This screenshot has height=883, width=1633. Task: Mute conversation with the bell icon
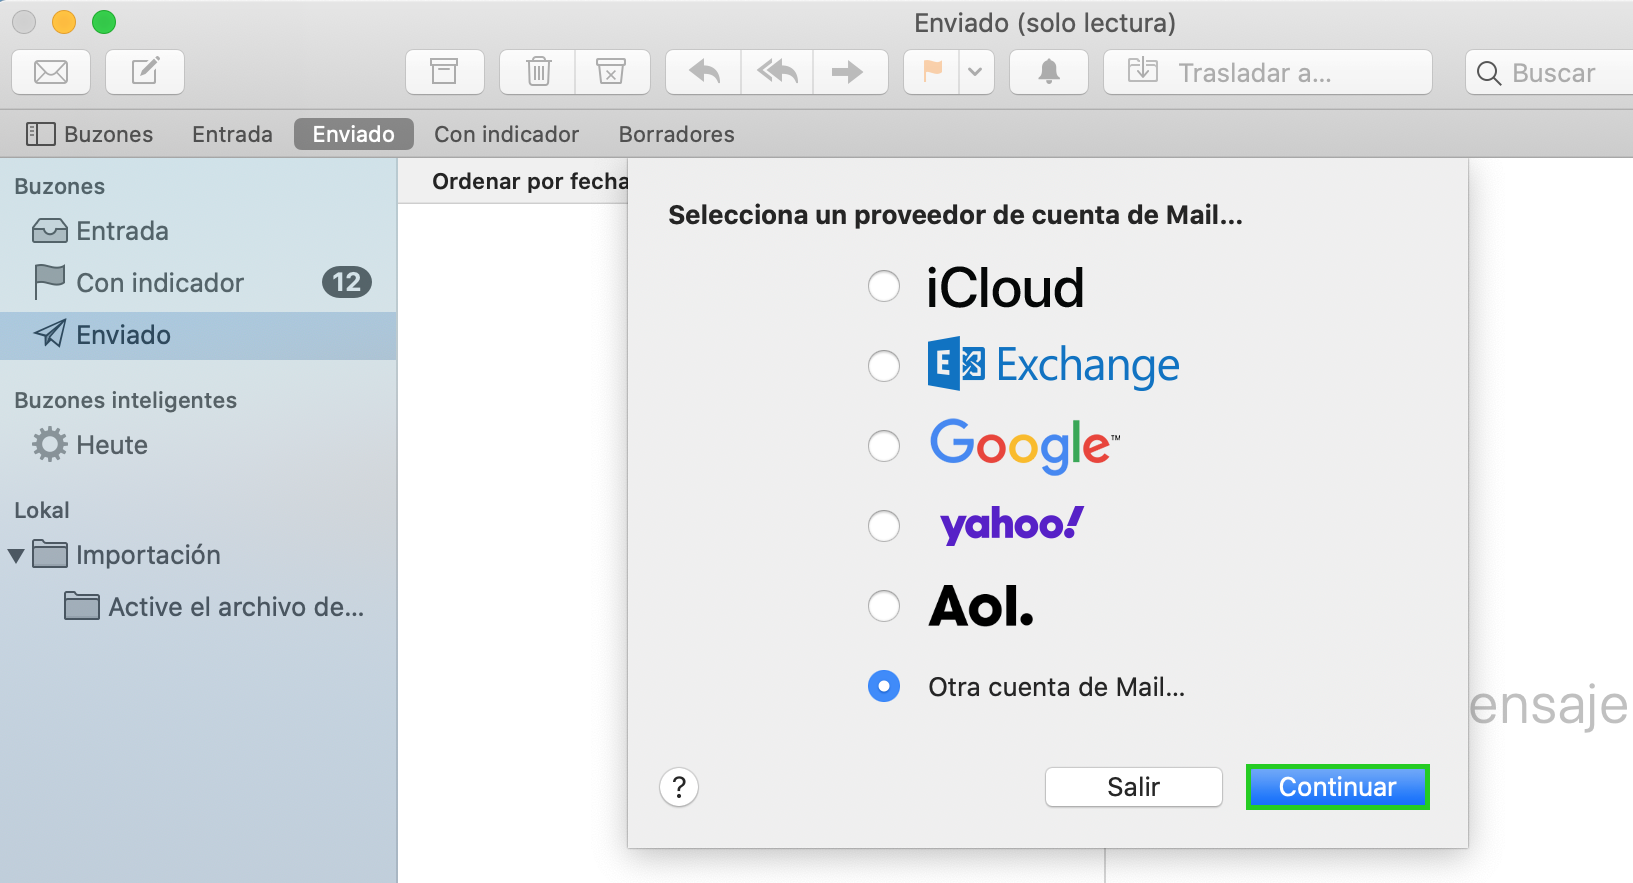coord(1049,72)
